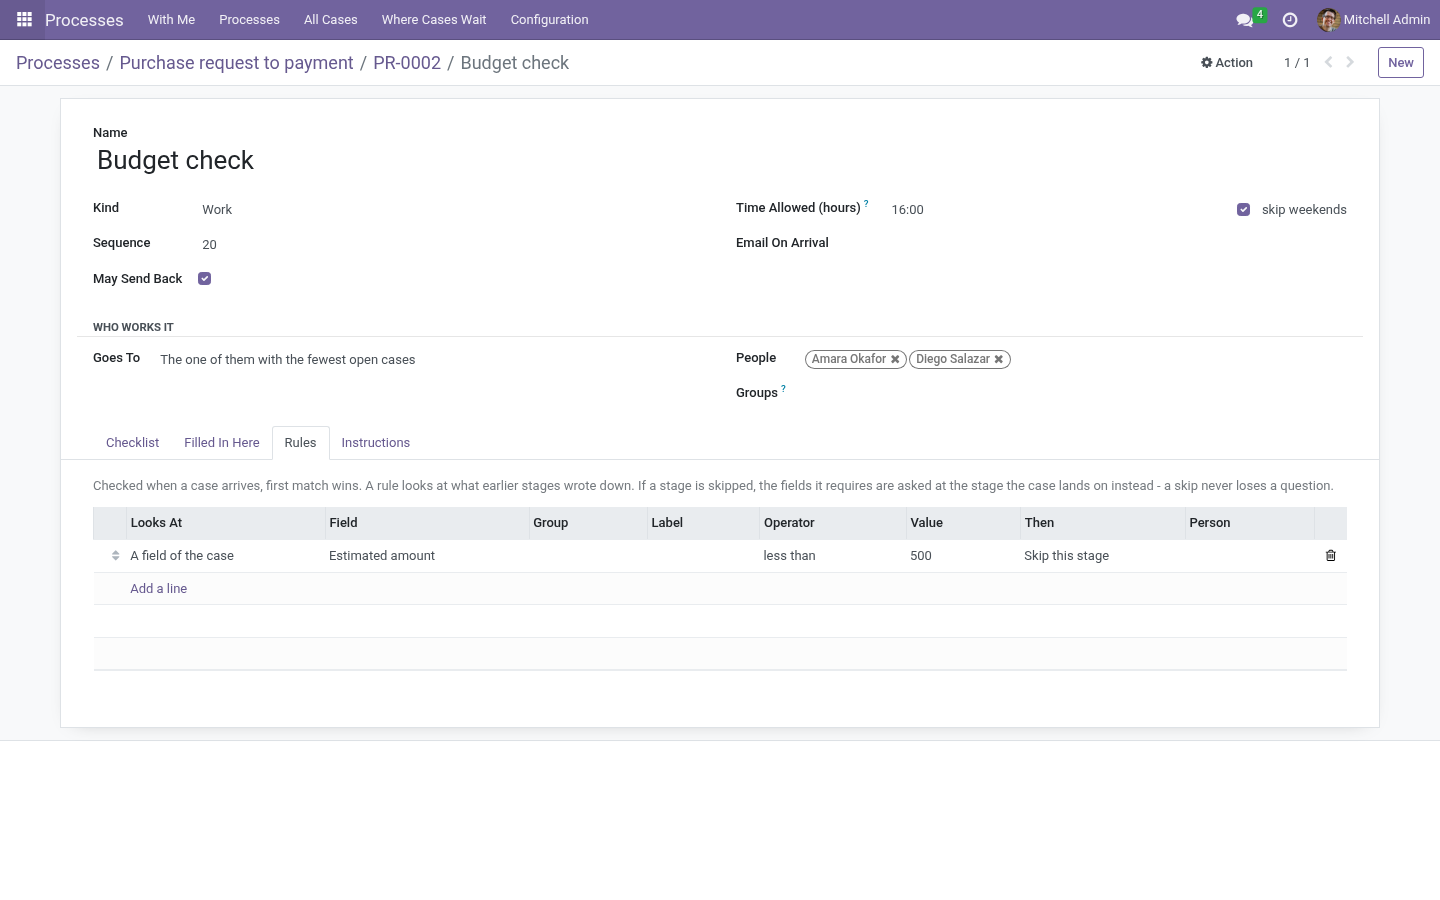Screen dimensions: 1440x900
Task: Open PR-0002 breadcrumb
Action: 407,63
